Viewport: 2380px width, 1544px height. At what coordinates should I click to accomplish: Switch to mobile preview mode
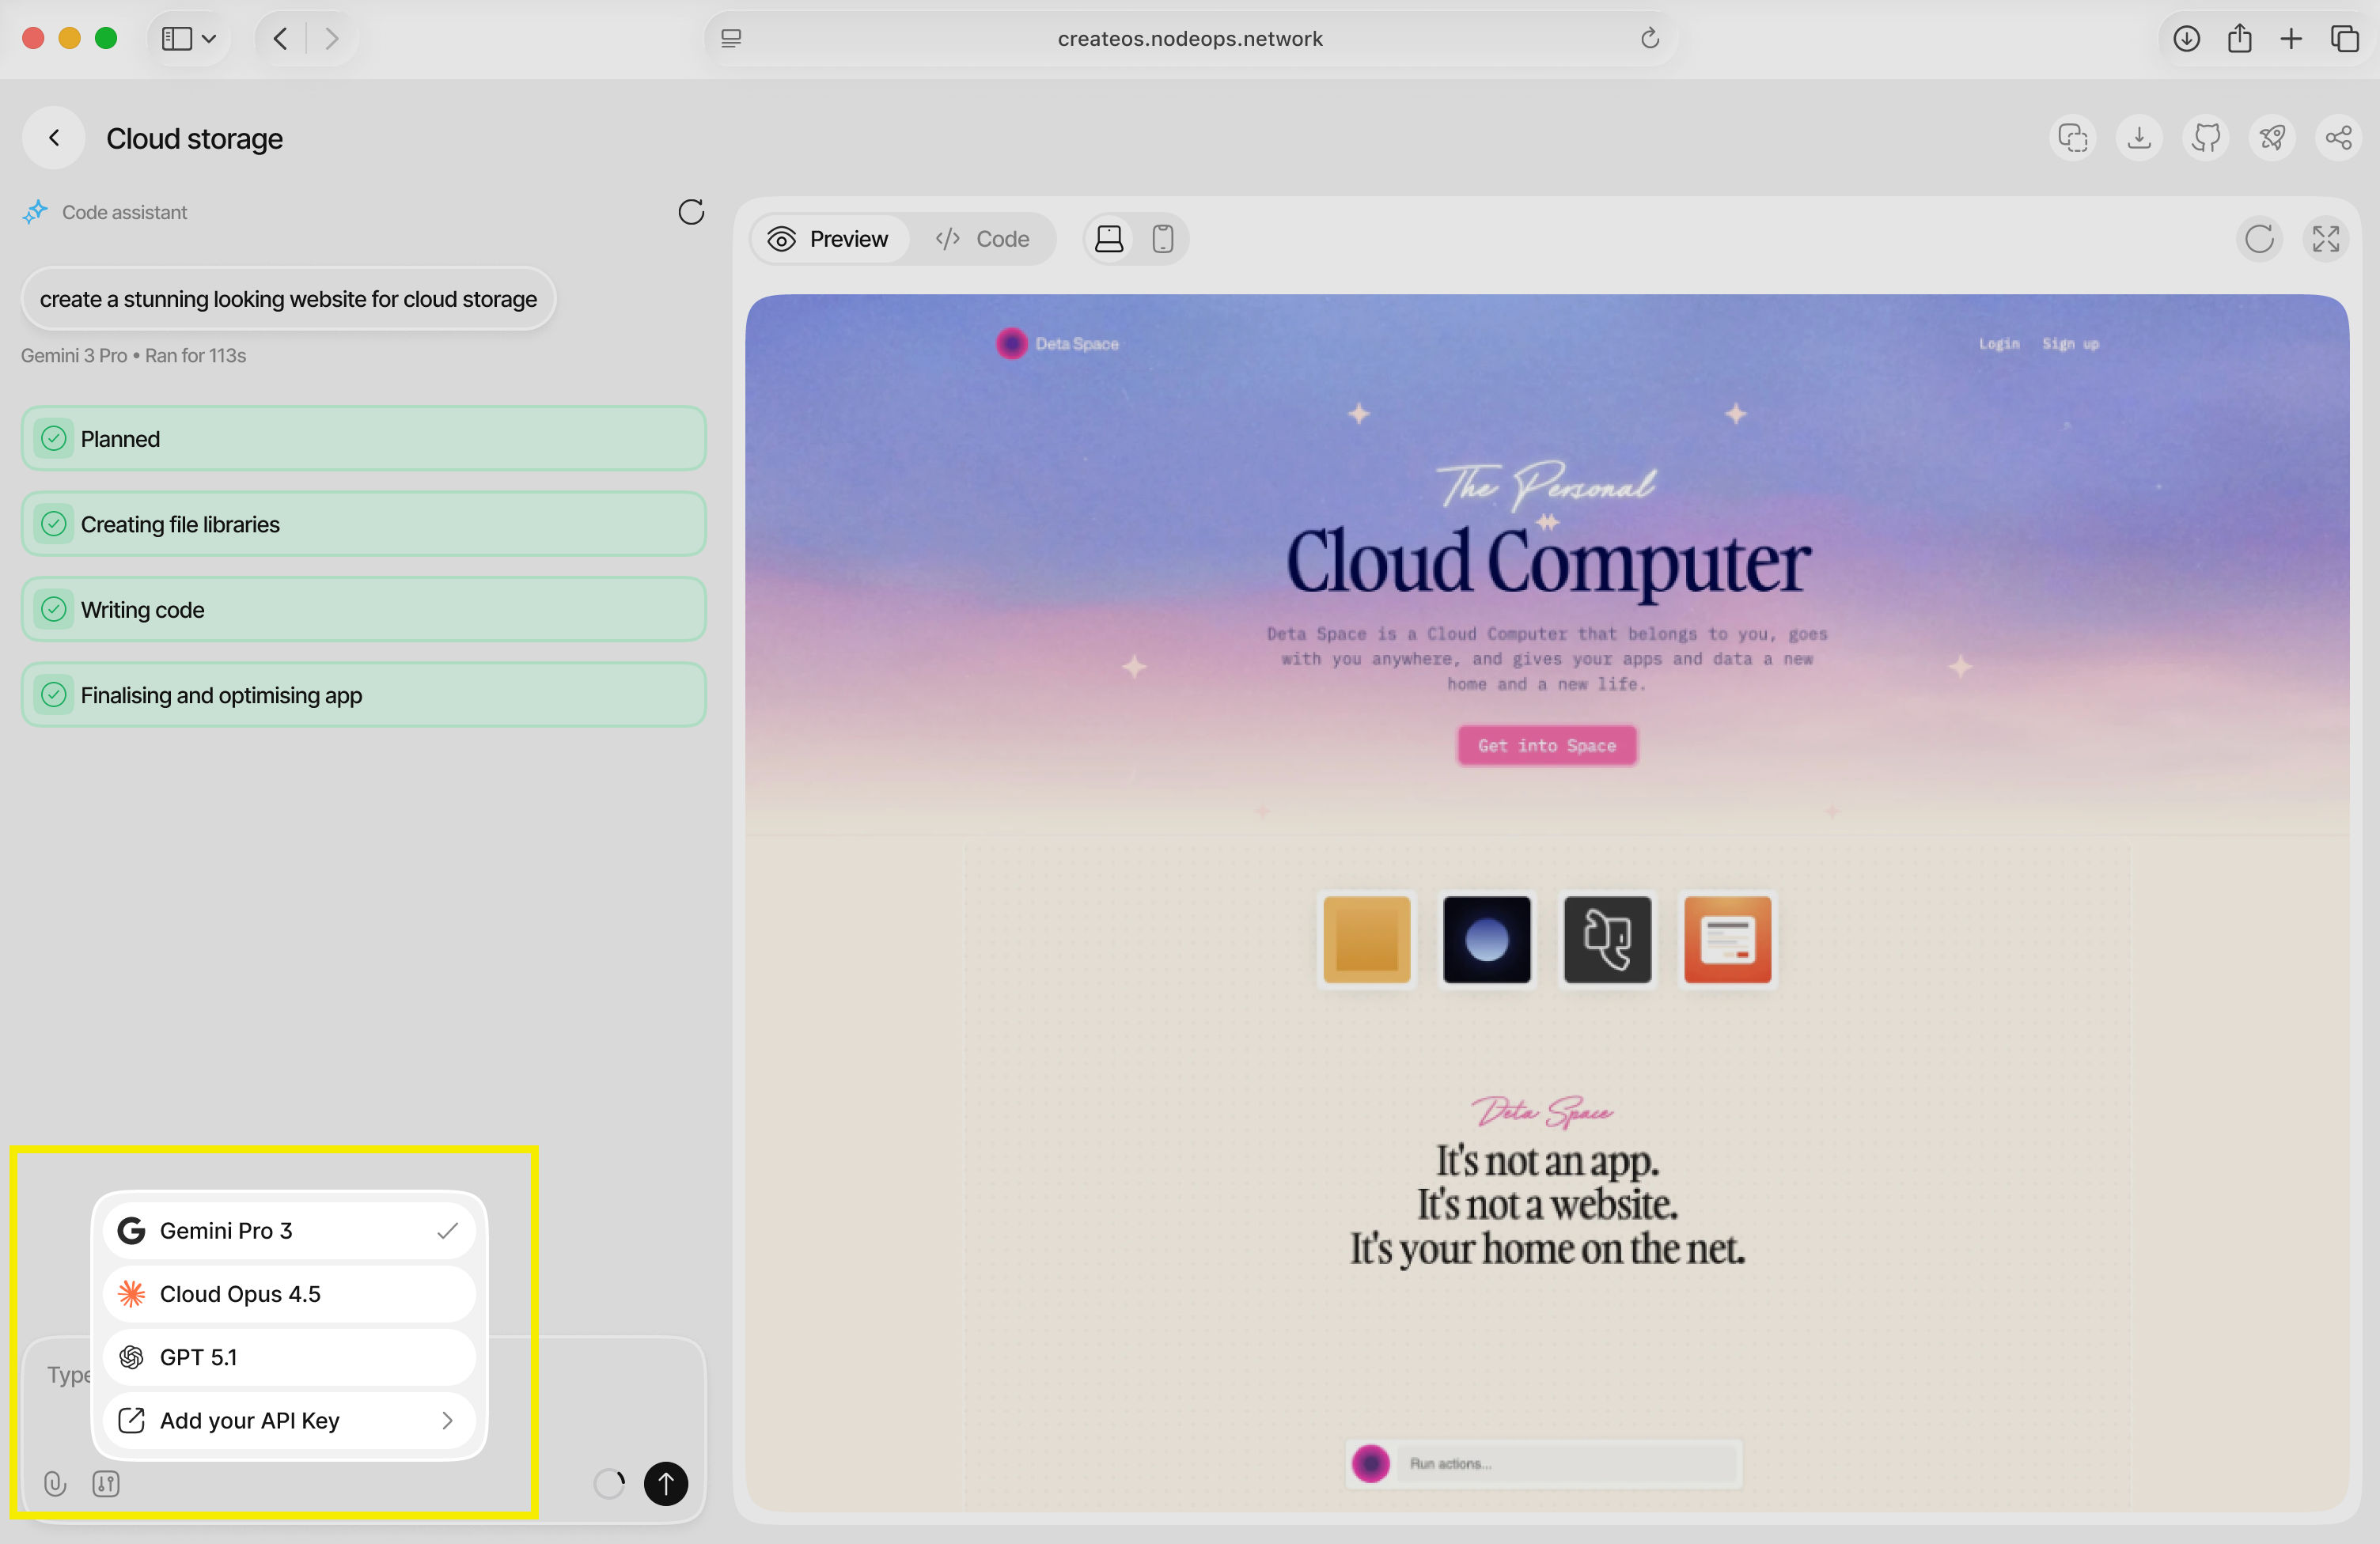(1162, 239)
